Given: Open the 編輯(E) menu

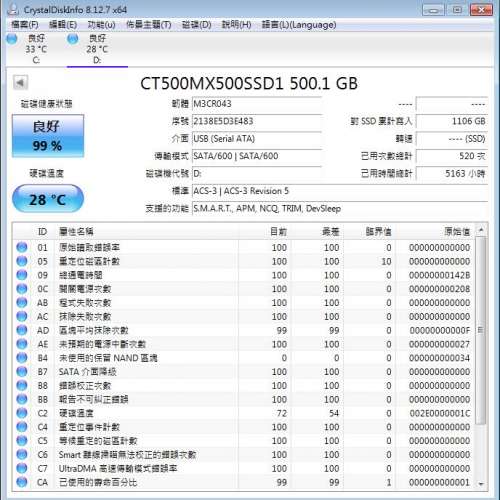Looking at the screenshot, I should [63, 25].
